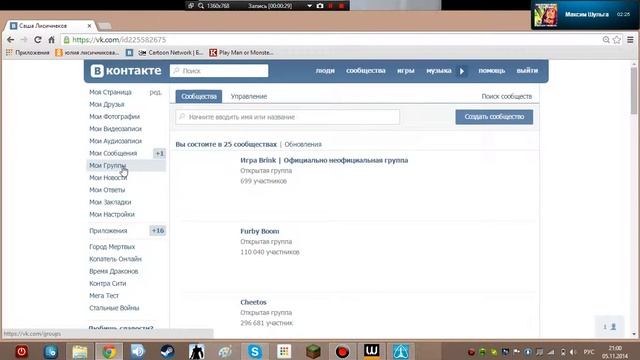
Task: Click the Chrome back arrow
Action: [x=11, y=40]
